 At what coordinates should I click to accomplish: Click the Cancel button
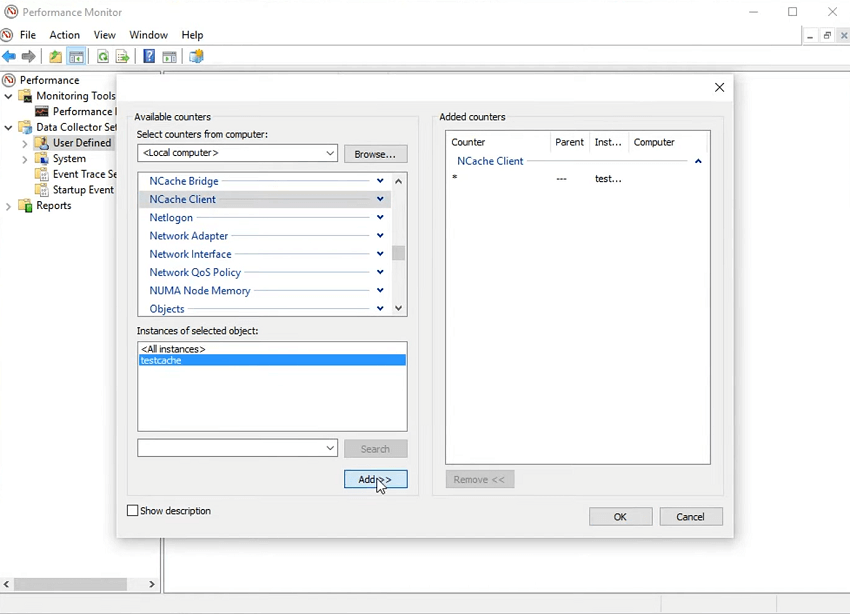tap(691, 516)
